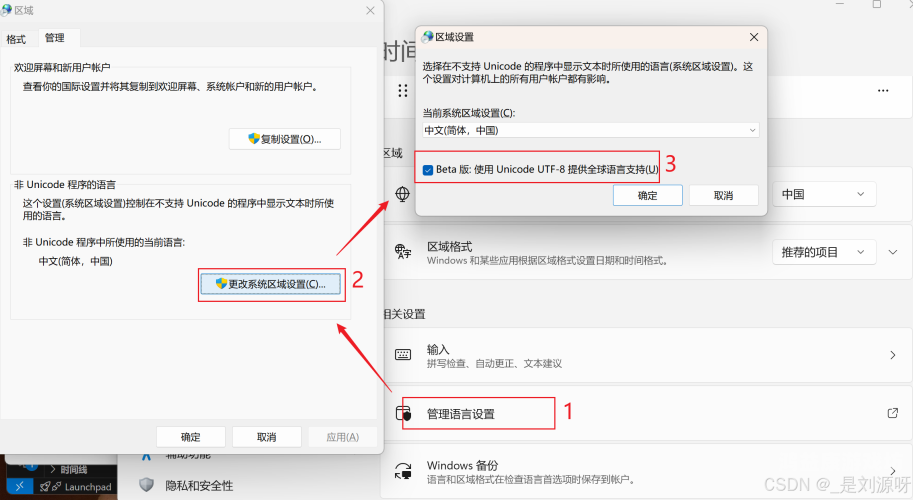This screenshot has height=500, width=913.
Task: Switch to the 格式 tab in 区域 dialog
Action: (x=16, y=39)
